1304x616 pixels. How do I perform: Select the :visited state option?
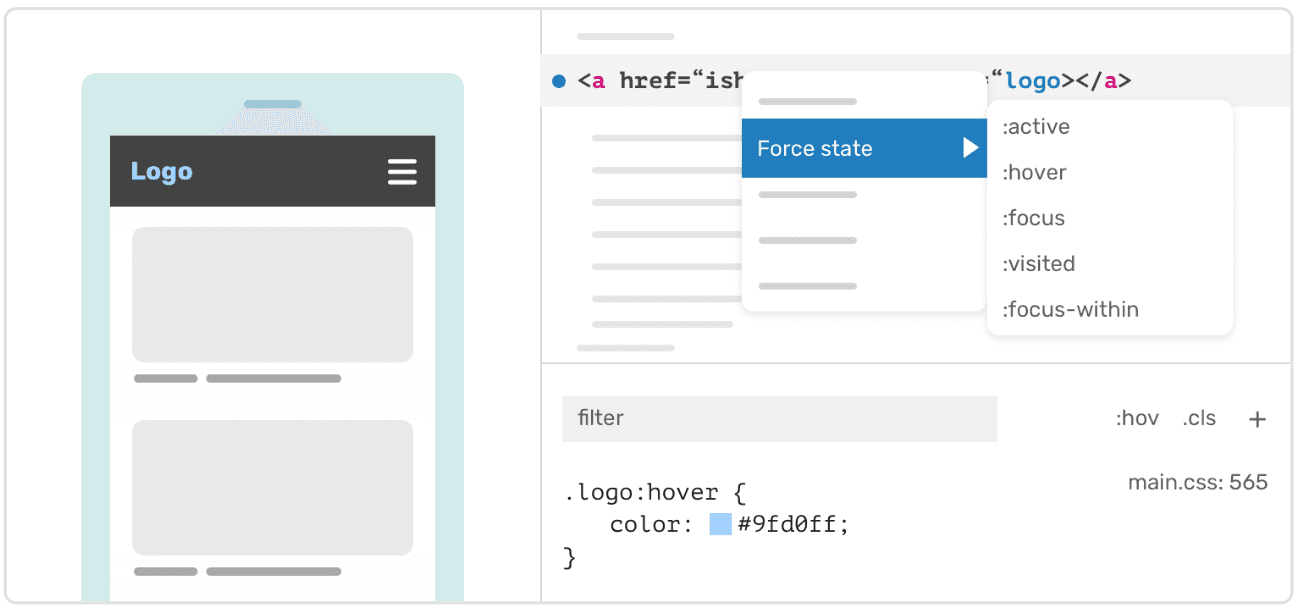coord(1038,264)
